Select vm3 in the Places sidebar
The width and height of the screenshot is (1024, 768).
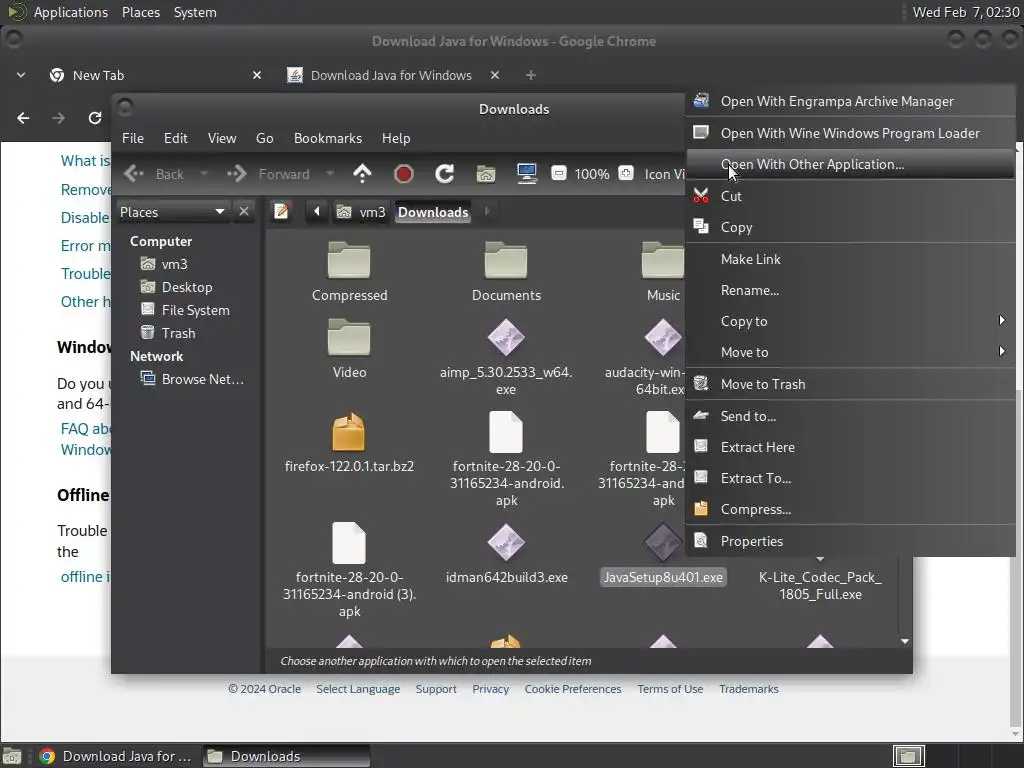pos(165,264)
